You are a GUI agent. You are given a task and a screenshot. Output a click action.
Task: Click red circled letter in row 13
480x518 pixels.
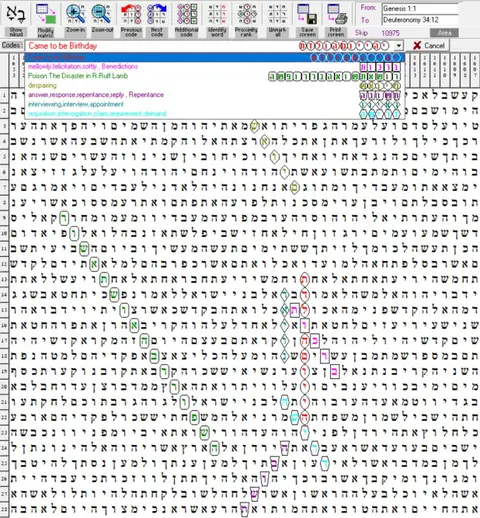coord(305,279)
